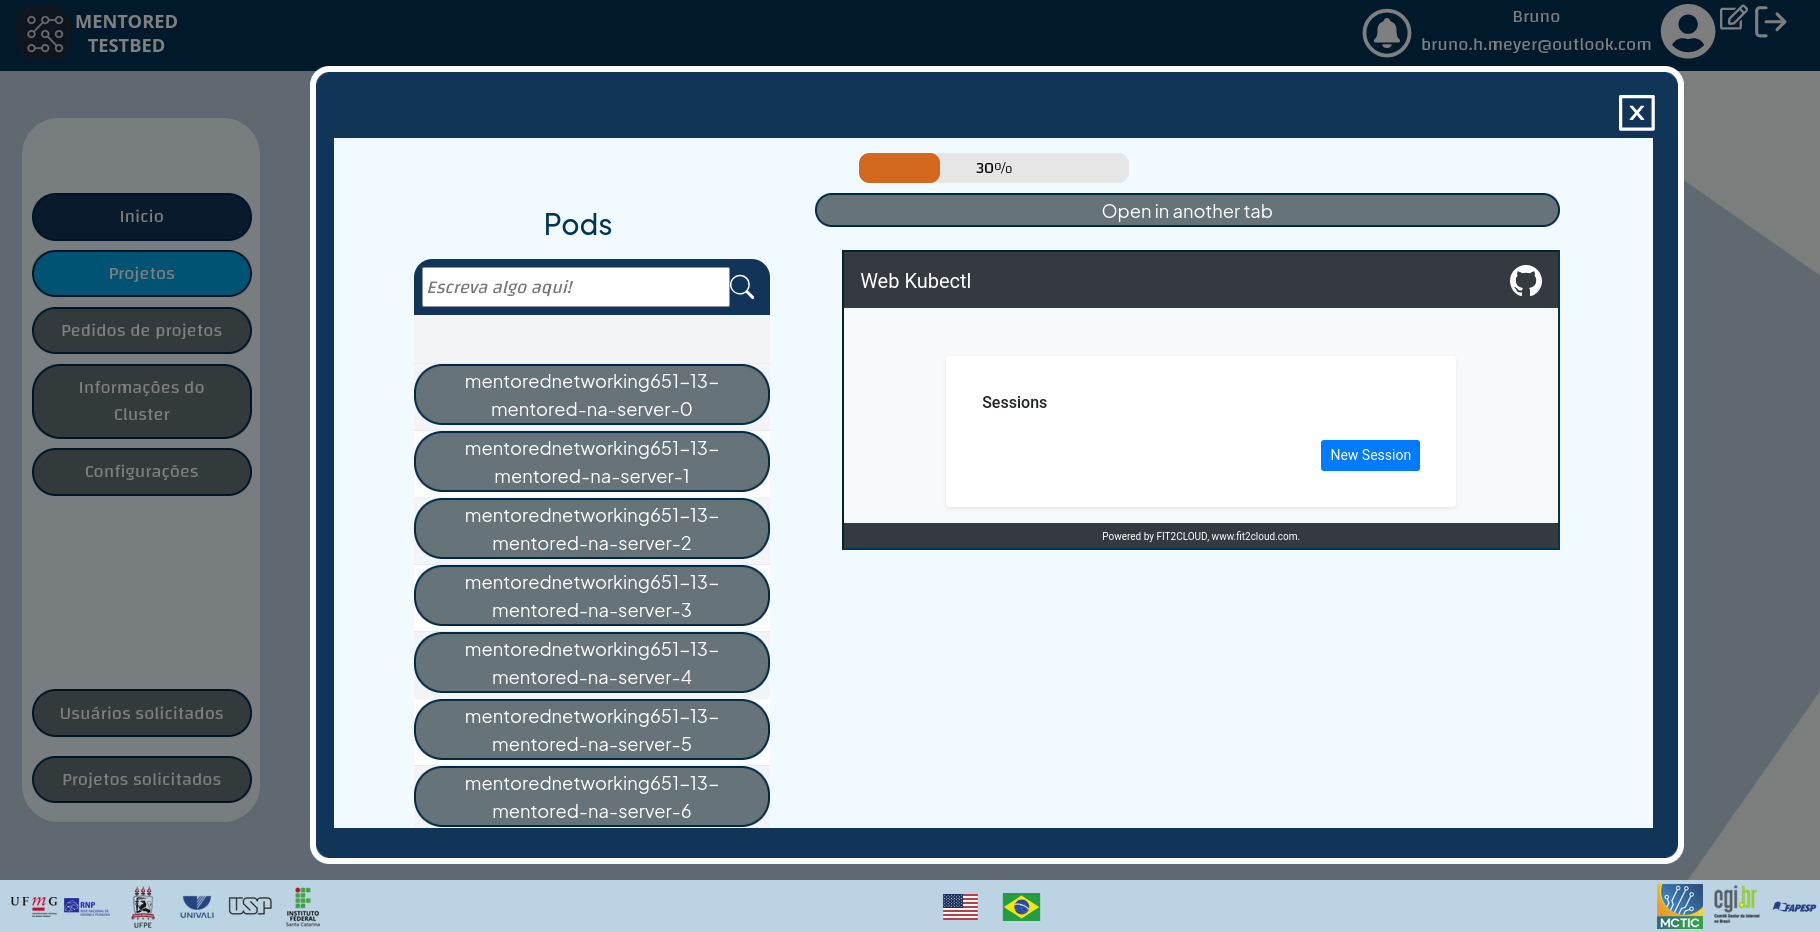The height and width of the screenshot is (932, 1820).
Task: Select the Projetos sidebar item
Action: click(141, 272)
